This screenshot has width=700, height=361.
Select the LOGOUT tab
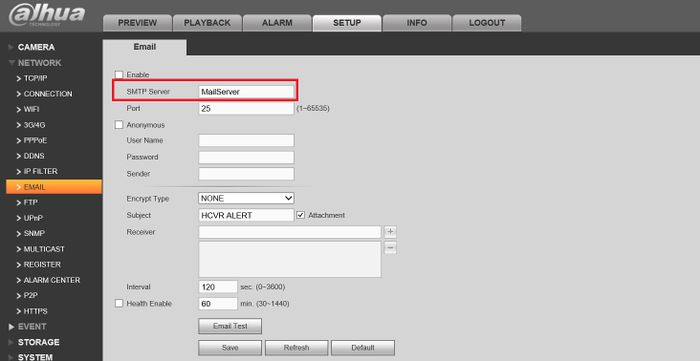pos(487,23)
